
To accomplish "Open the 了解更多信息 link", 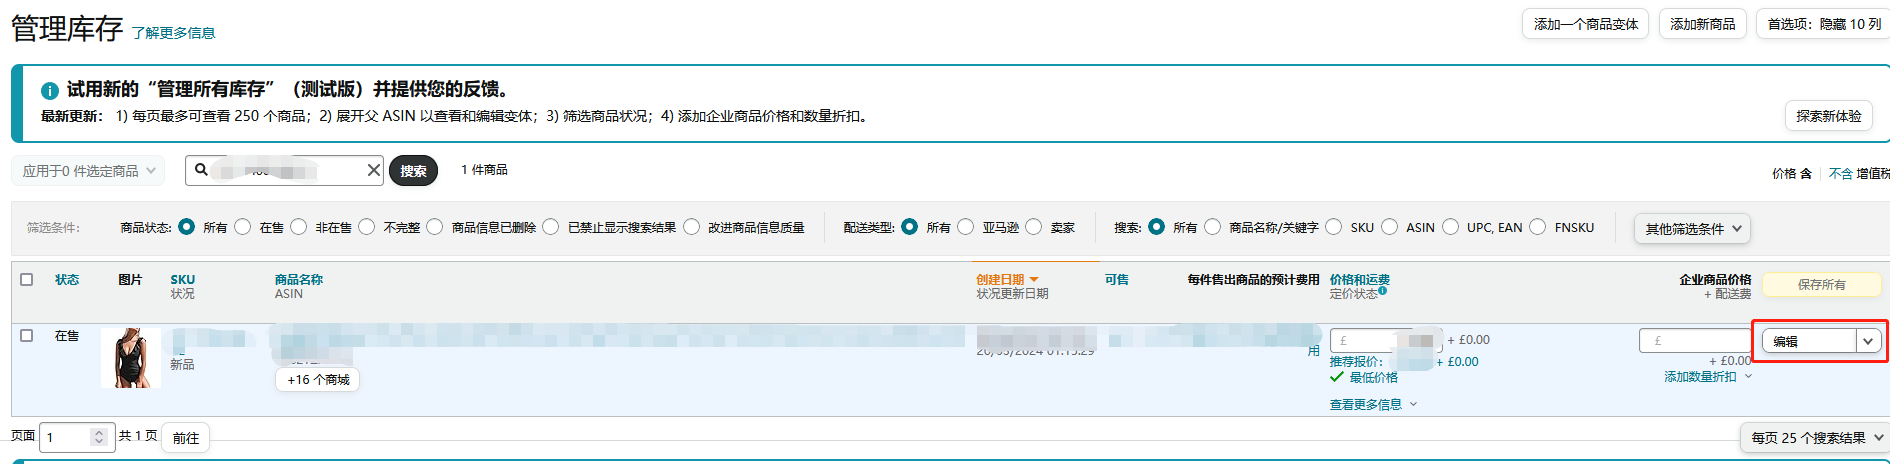I will pyautogui.click(x=173, y=33).
